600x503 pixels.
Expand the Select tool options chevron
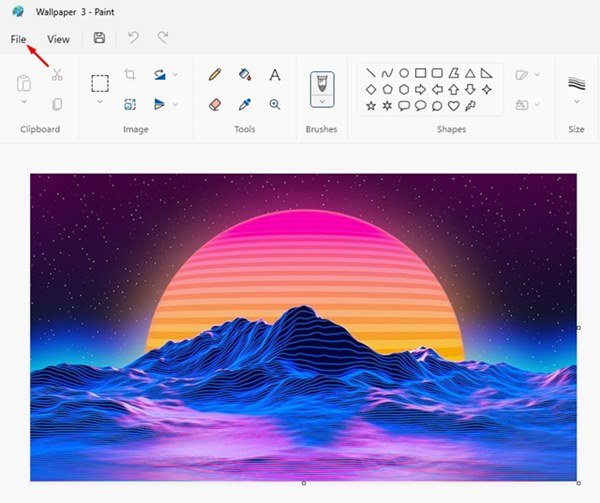(x=100, y=102)
